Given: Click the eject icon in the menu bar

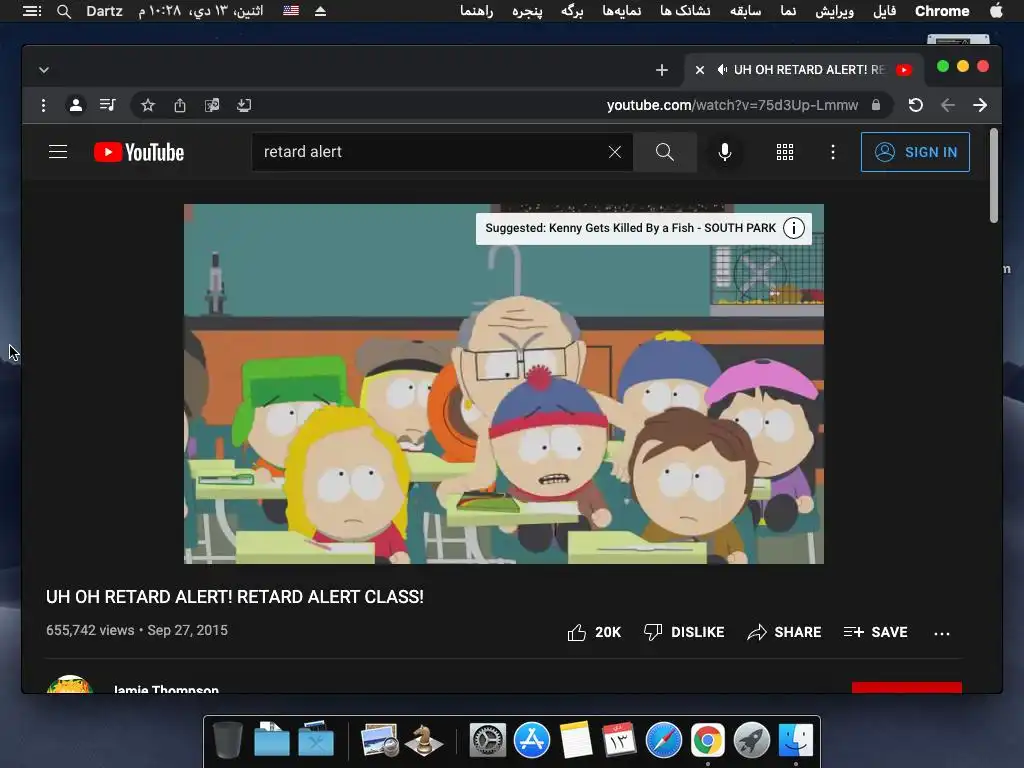Looking at the screenshot, I should pyautogui.click(x=320, y=11).
